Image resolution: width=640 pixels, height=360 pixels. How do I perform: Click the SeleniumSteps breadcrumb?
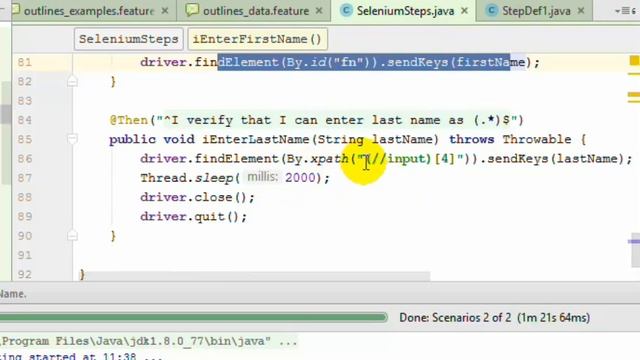pyautogui.click(x=129, y=39)
